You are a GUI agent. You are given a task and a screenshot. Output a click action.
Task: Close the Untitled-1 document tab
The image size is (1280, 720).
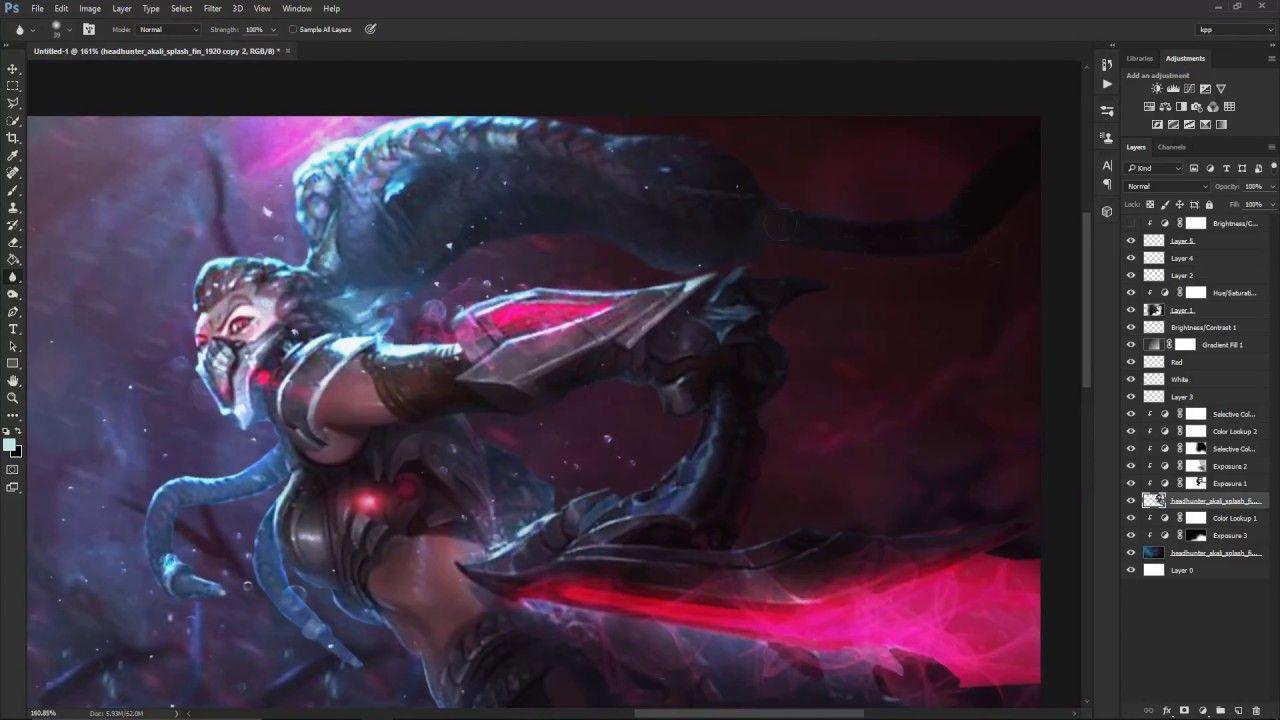click(x=288, y=50)
